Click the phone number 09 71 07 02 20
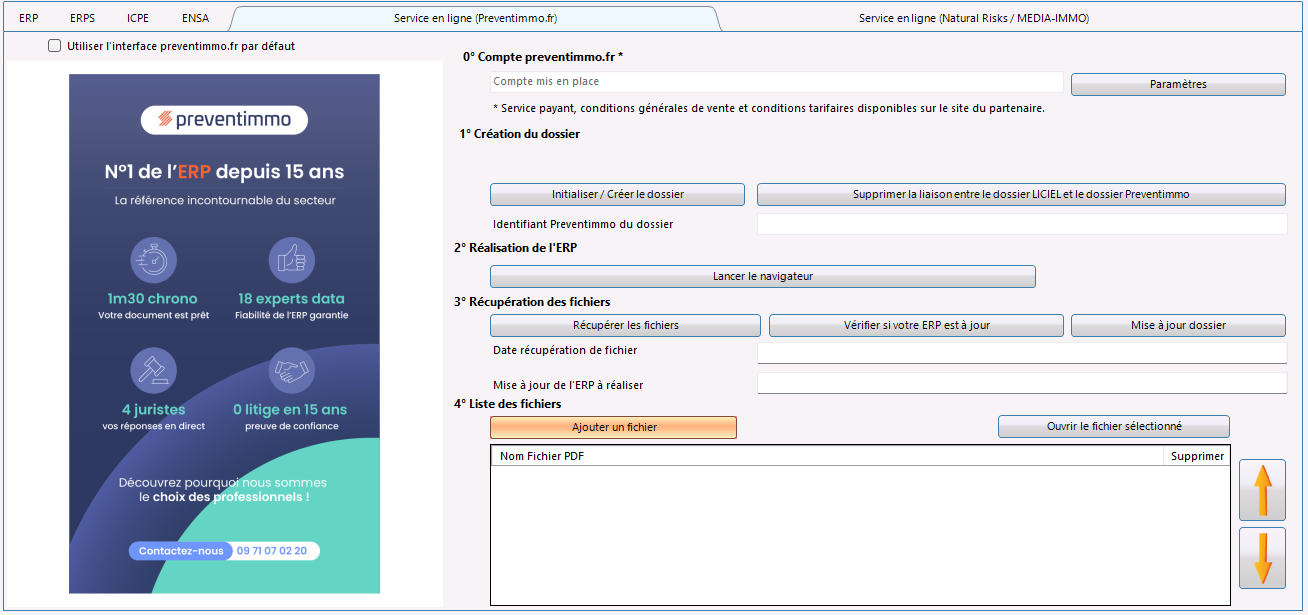 (x=272, y=551)
